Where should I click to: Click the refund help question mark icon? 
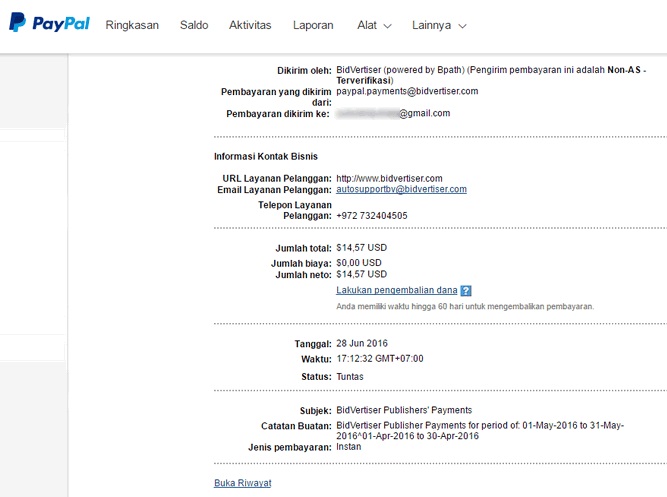click(x=466, y=291)
